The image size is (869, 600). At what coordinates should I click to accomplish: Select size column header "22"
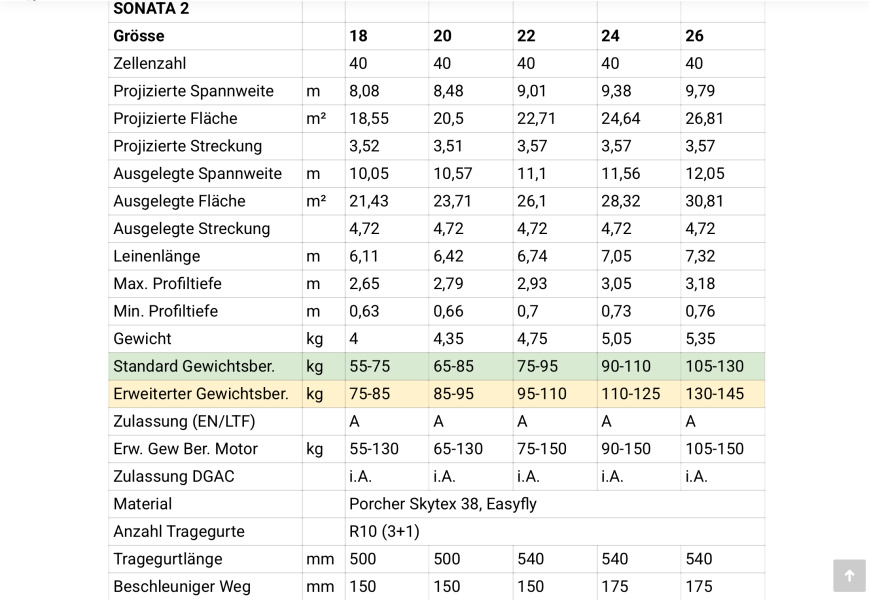(x=526, y=36)
